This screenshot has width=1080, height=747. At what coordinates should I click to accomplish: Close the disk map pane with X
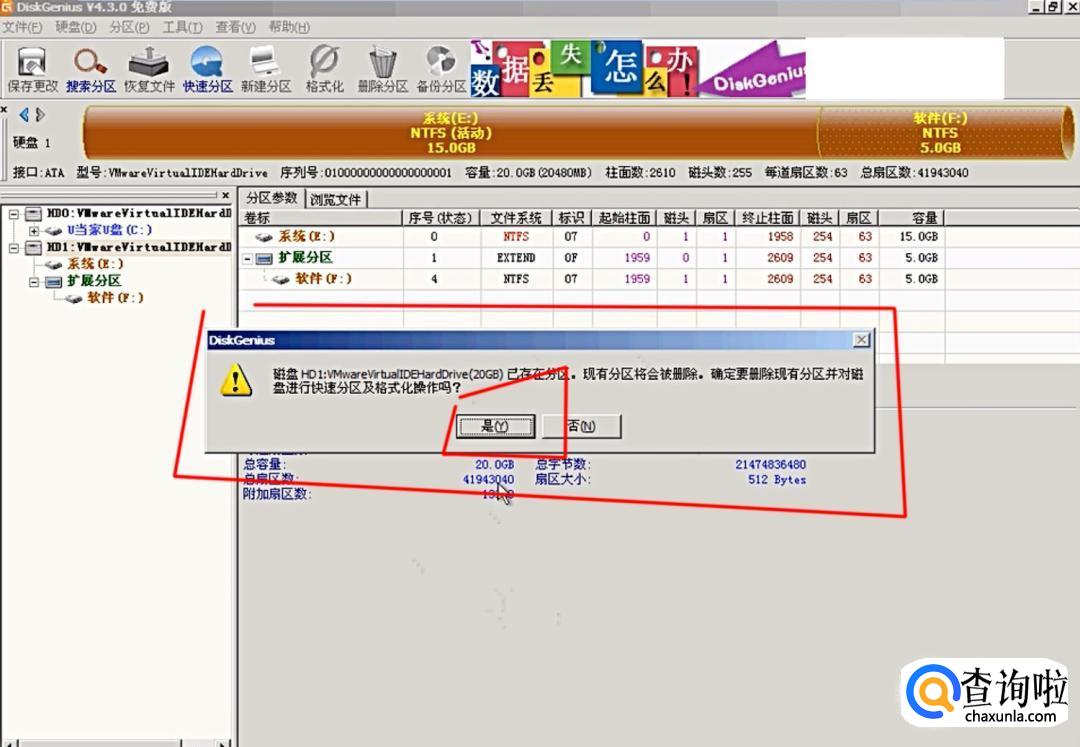pos(4,110)
